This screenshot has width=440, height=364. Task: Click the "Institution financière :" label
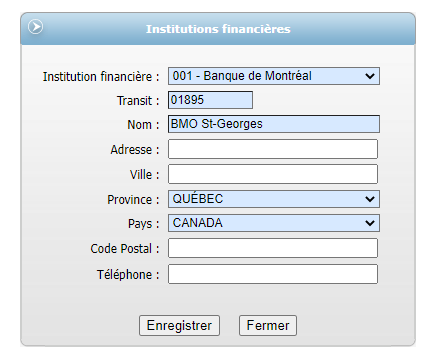pyautogui.click(x=101, y=77)
